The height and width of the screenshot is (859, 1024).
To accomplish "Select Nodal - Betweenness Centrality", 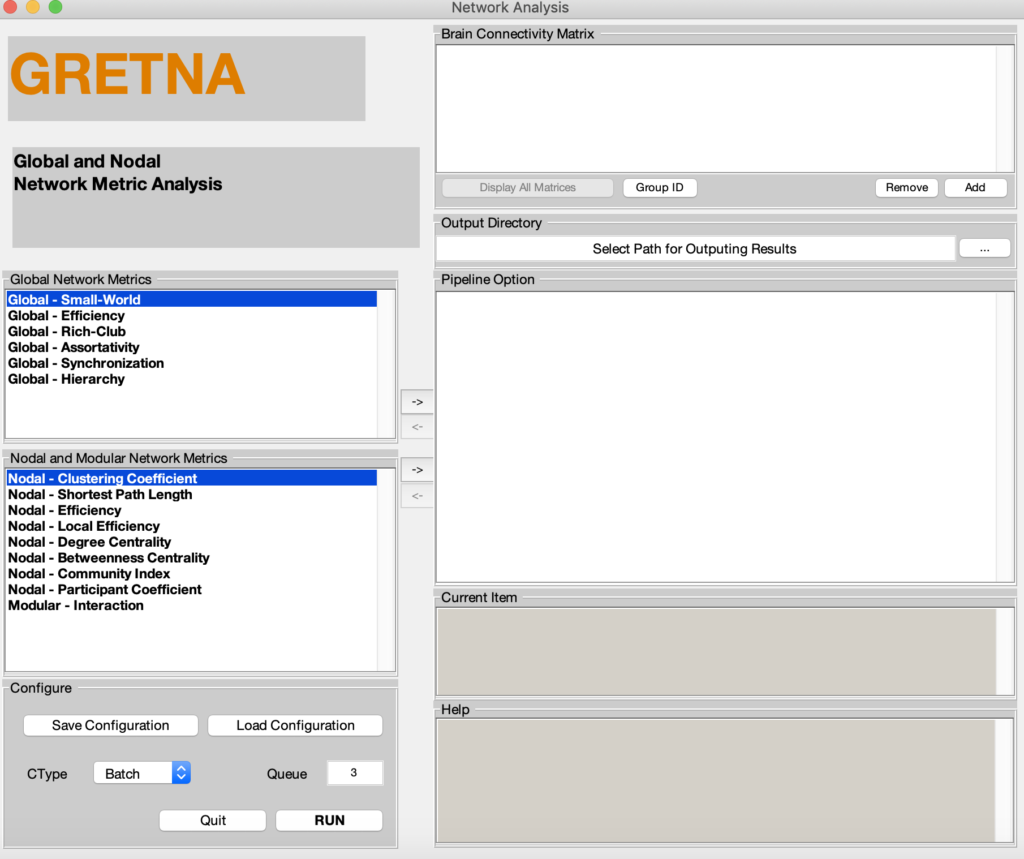I will [192, 558].
